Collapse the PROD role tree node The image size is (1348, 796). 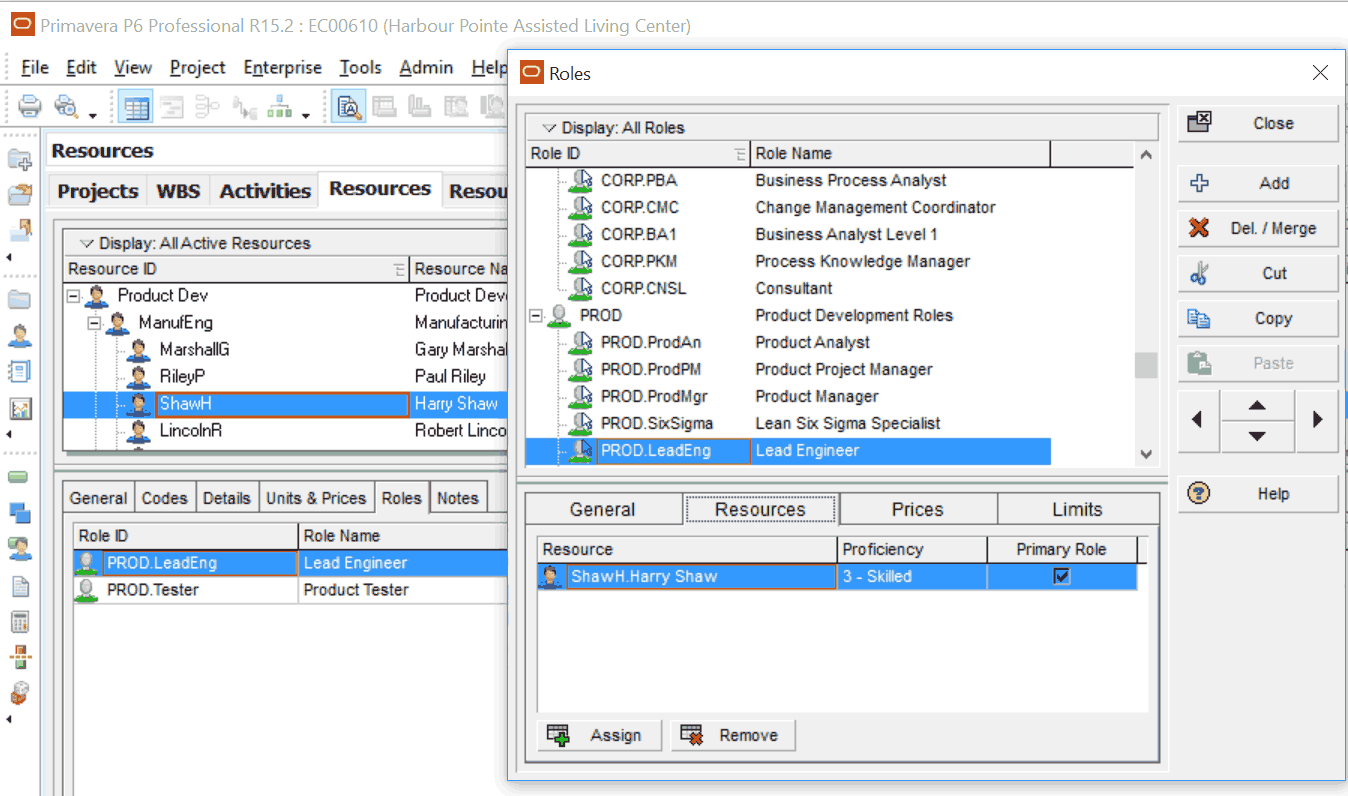[x=536, y=316]
